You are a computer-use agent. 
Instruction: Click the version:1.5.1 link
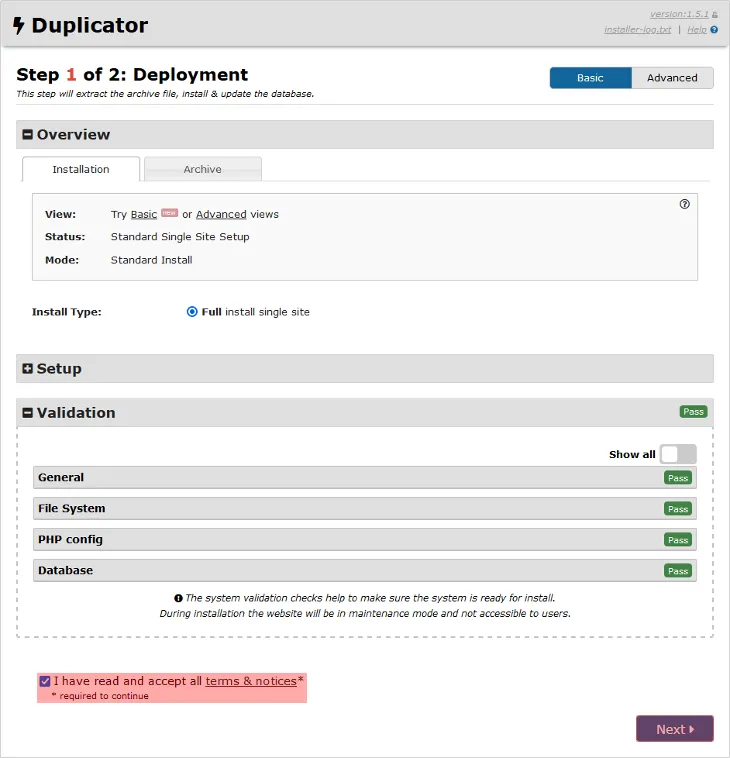679,15
